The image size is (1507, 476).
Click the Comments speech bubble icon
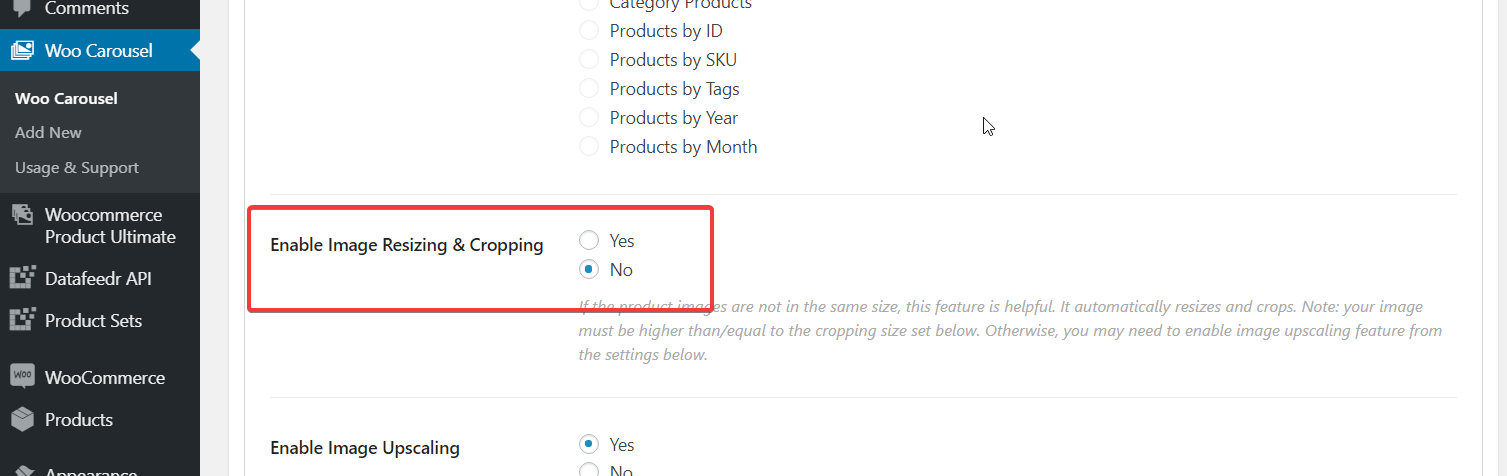point(22,8)
